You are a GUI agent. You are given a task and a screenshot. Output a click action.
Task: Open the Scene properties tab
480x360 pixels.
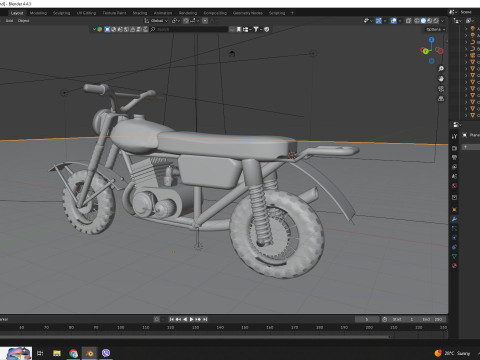(454, 176)
